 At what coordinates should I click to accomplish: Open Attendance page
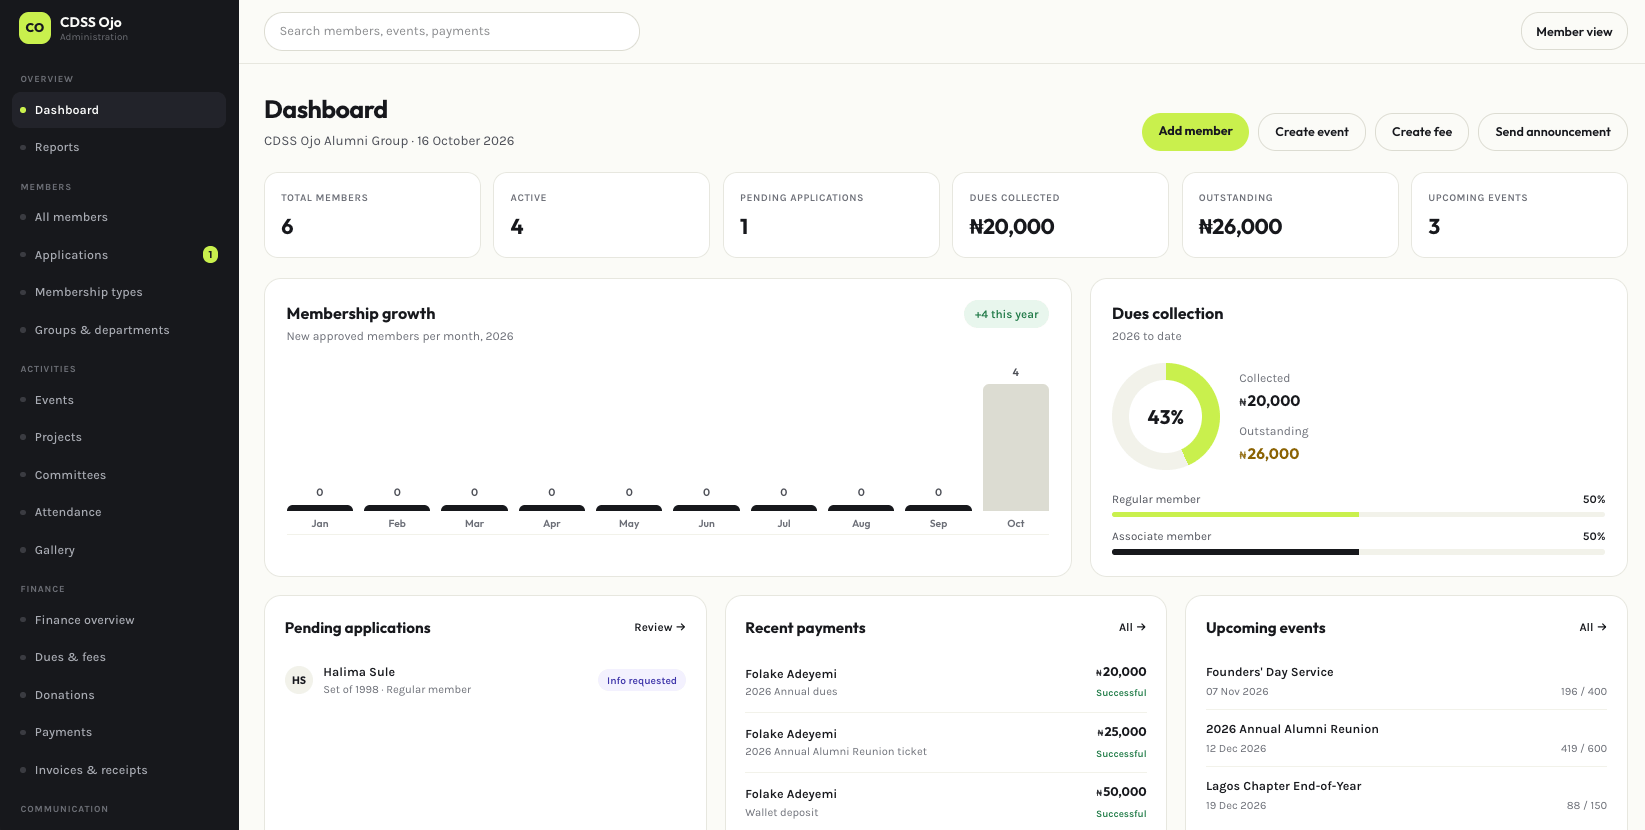(119, 512)
